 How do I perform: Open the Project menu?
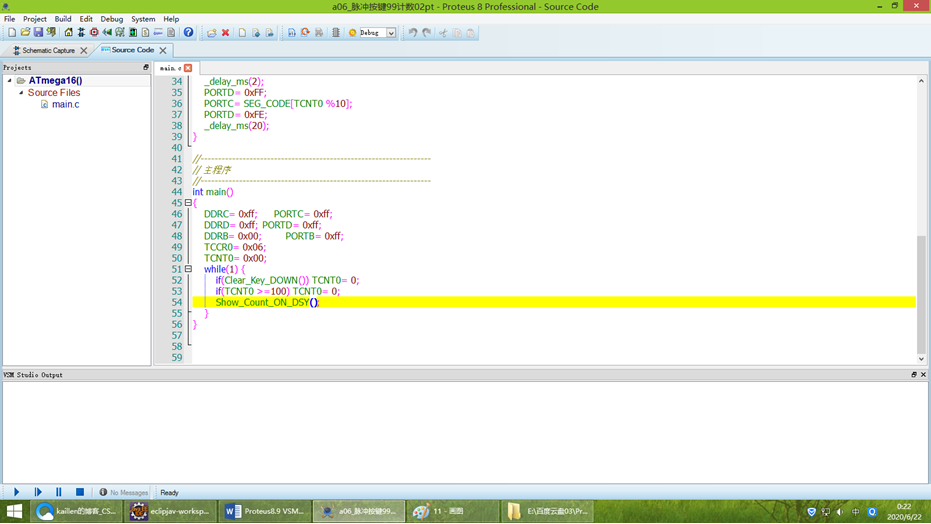point(34,19)
